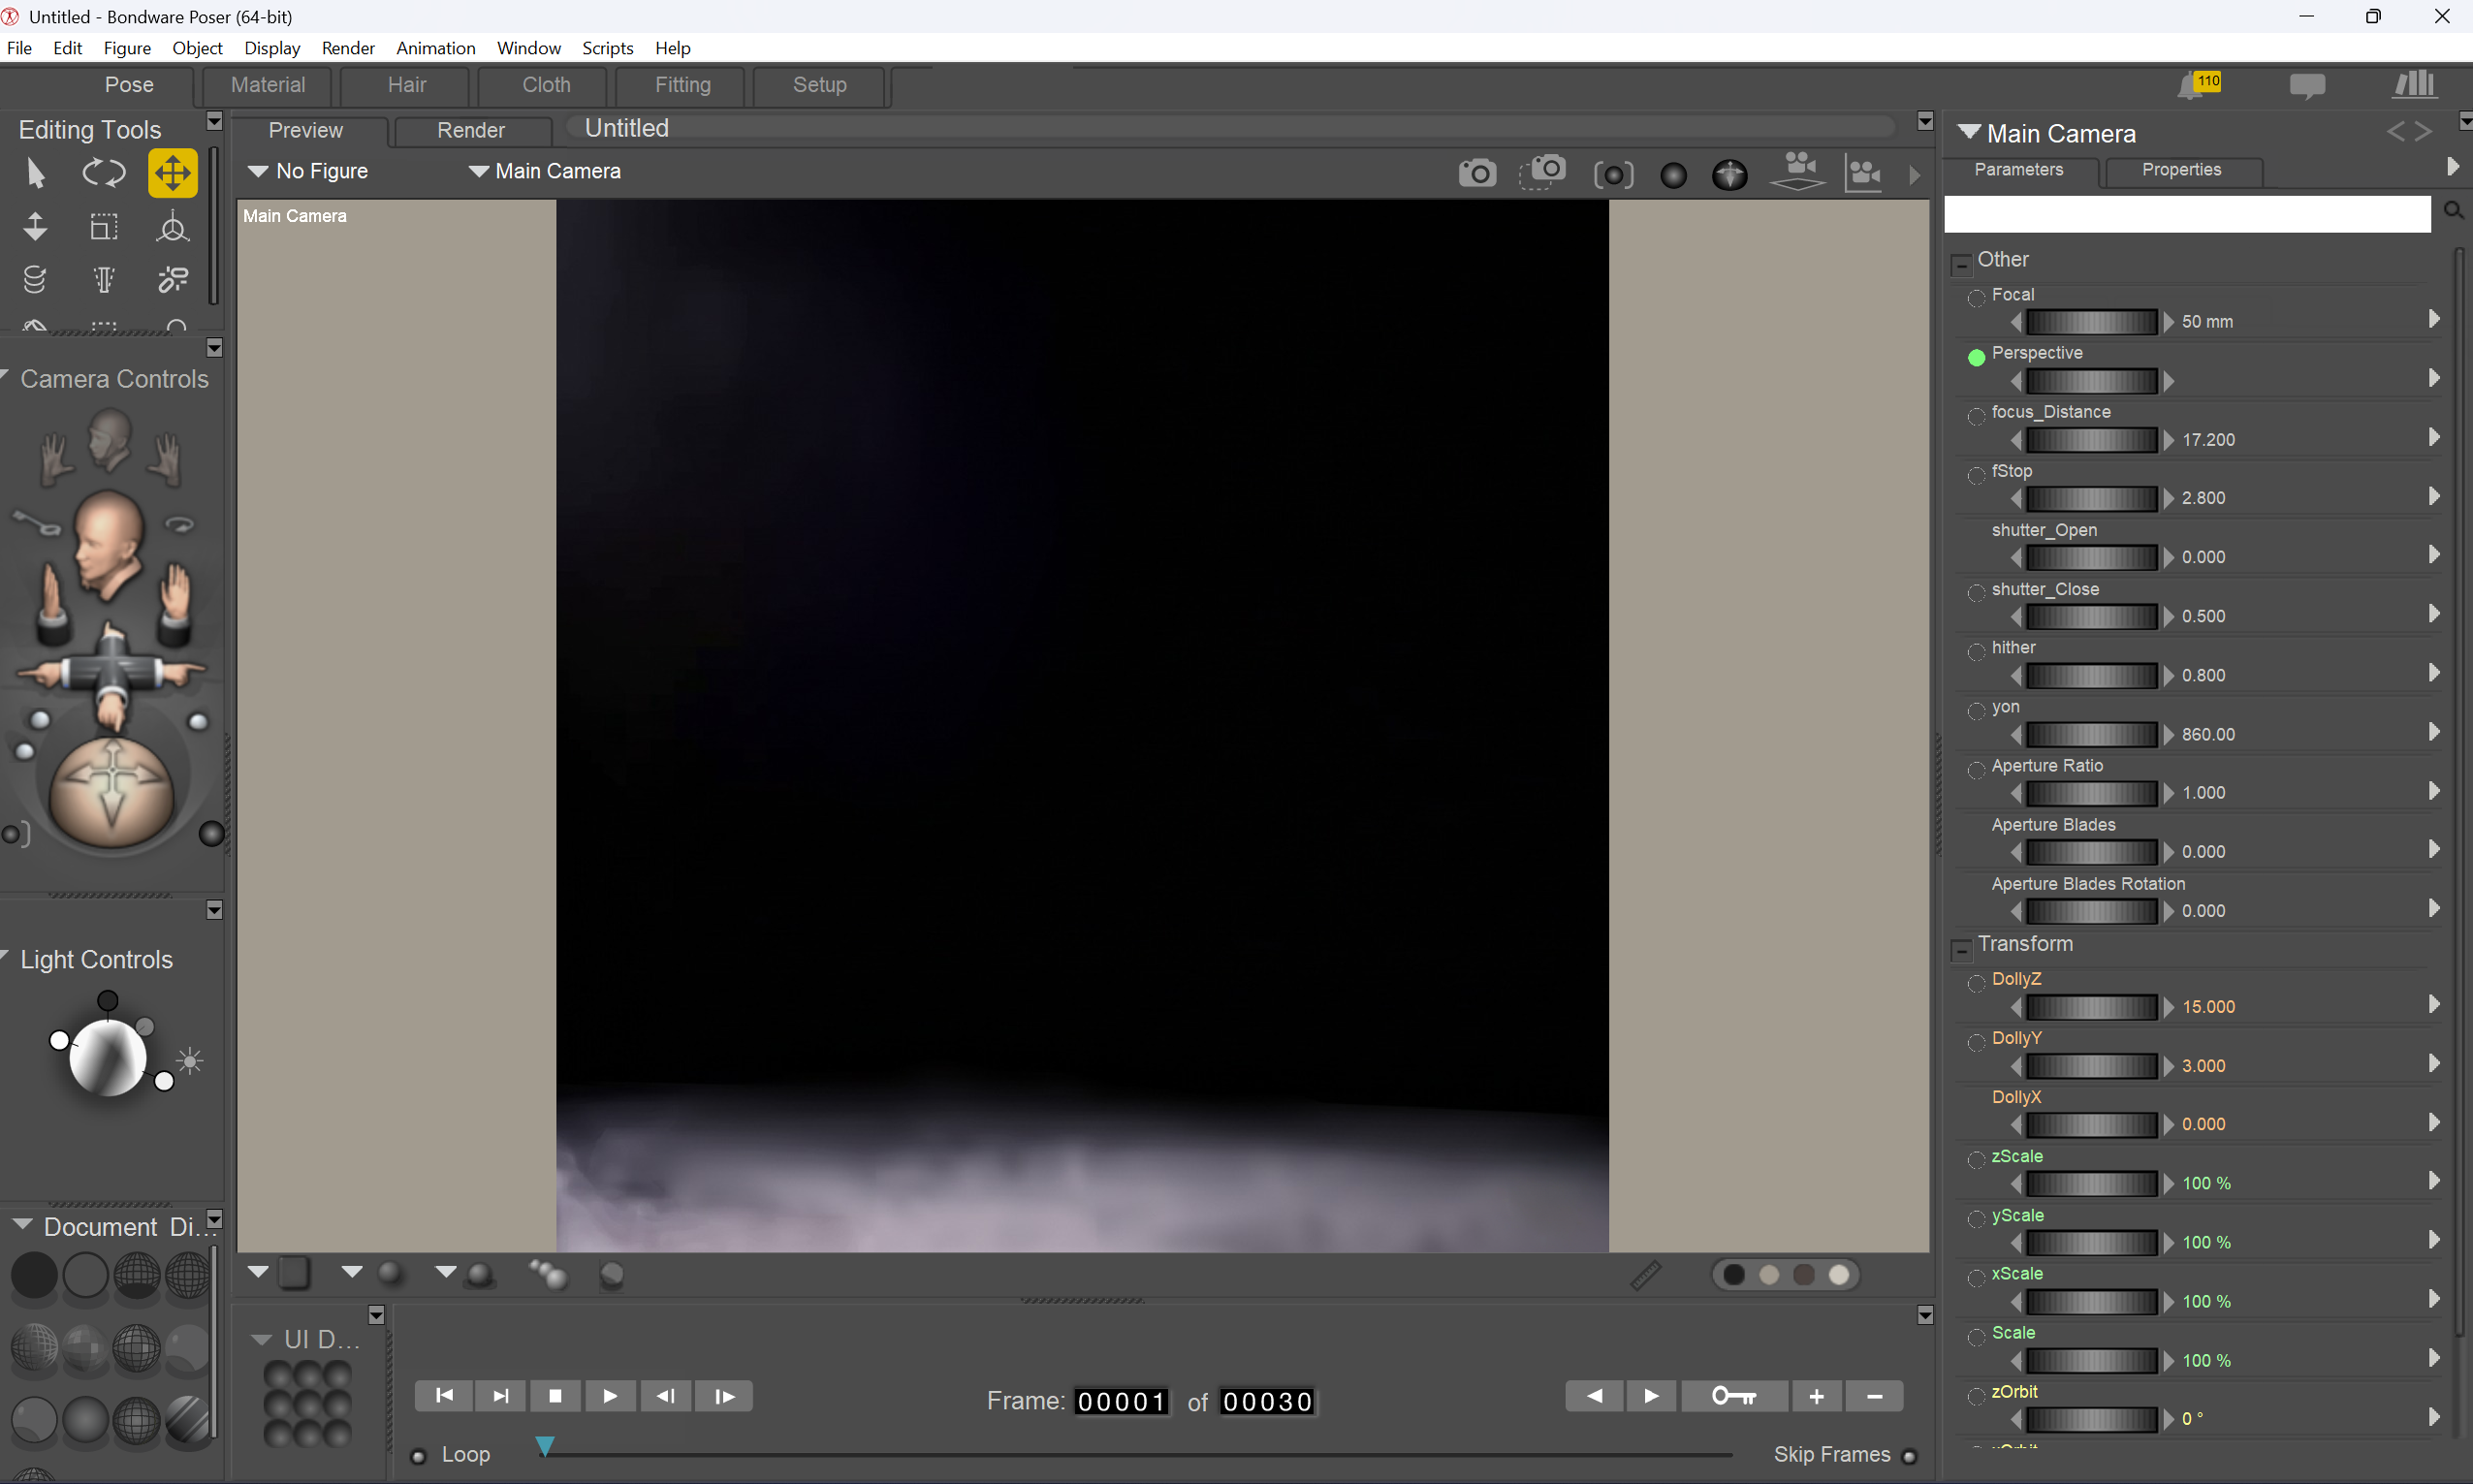Click the Render Settings movie camera icon
This screenshot has width=2473, height=1484.
coord(1798,171)
